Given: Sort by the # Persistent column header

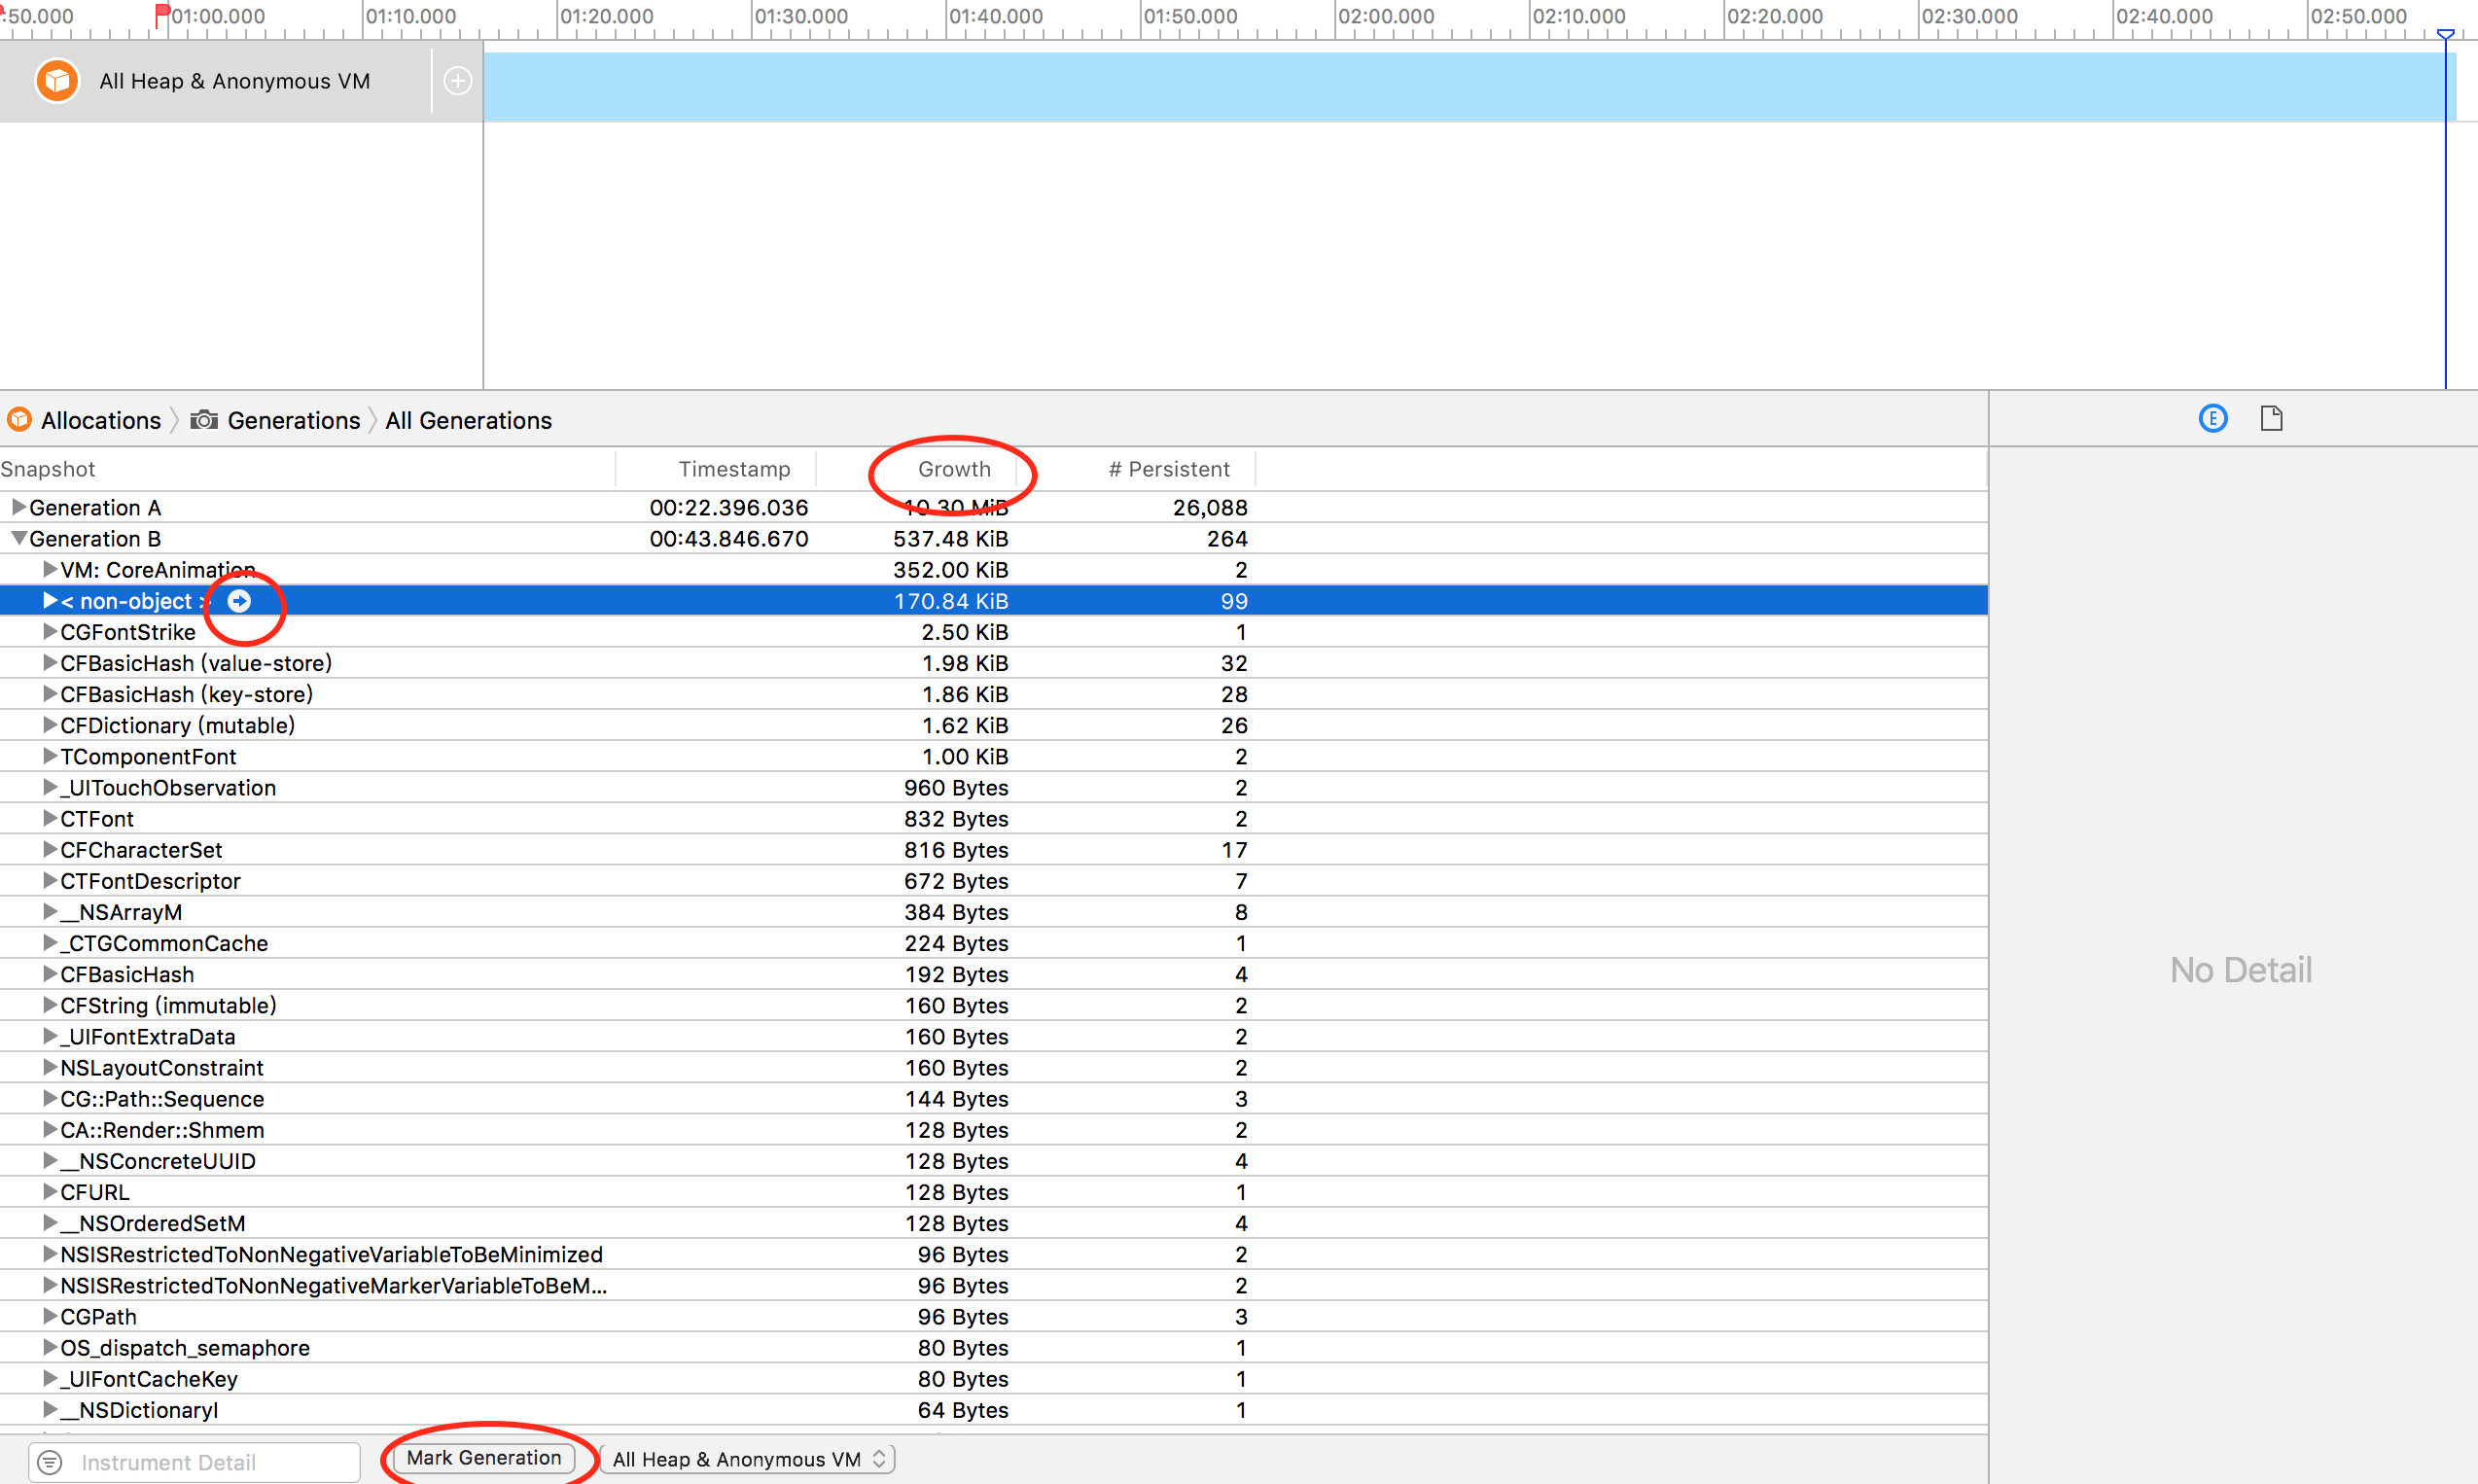Looking at the screenshot, I should pyautogui.click(x=1169, y=469).
